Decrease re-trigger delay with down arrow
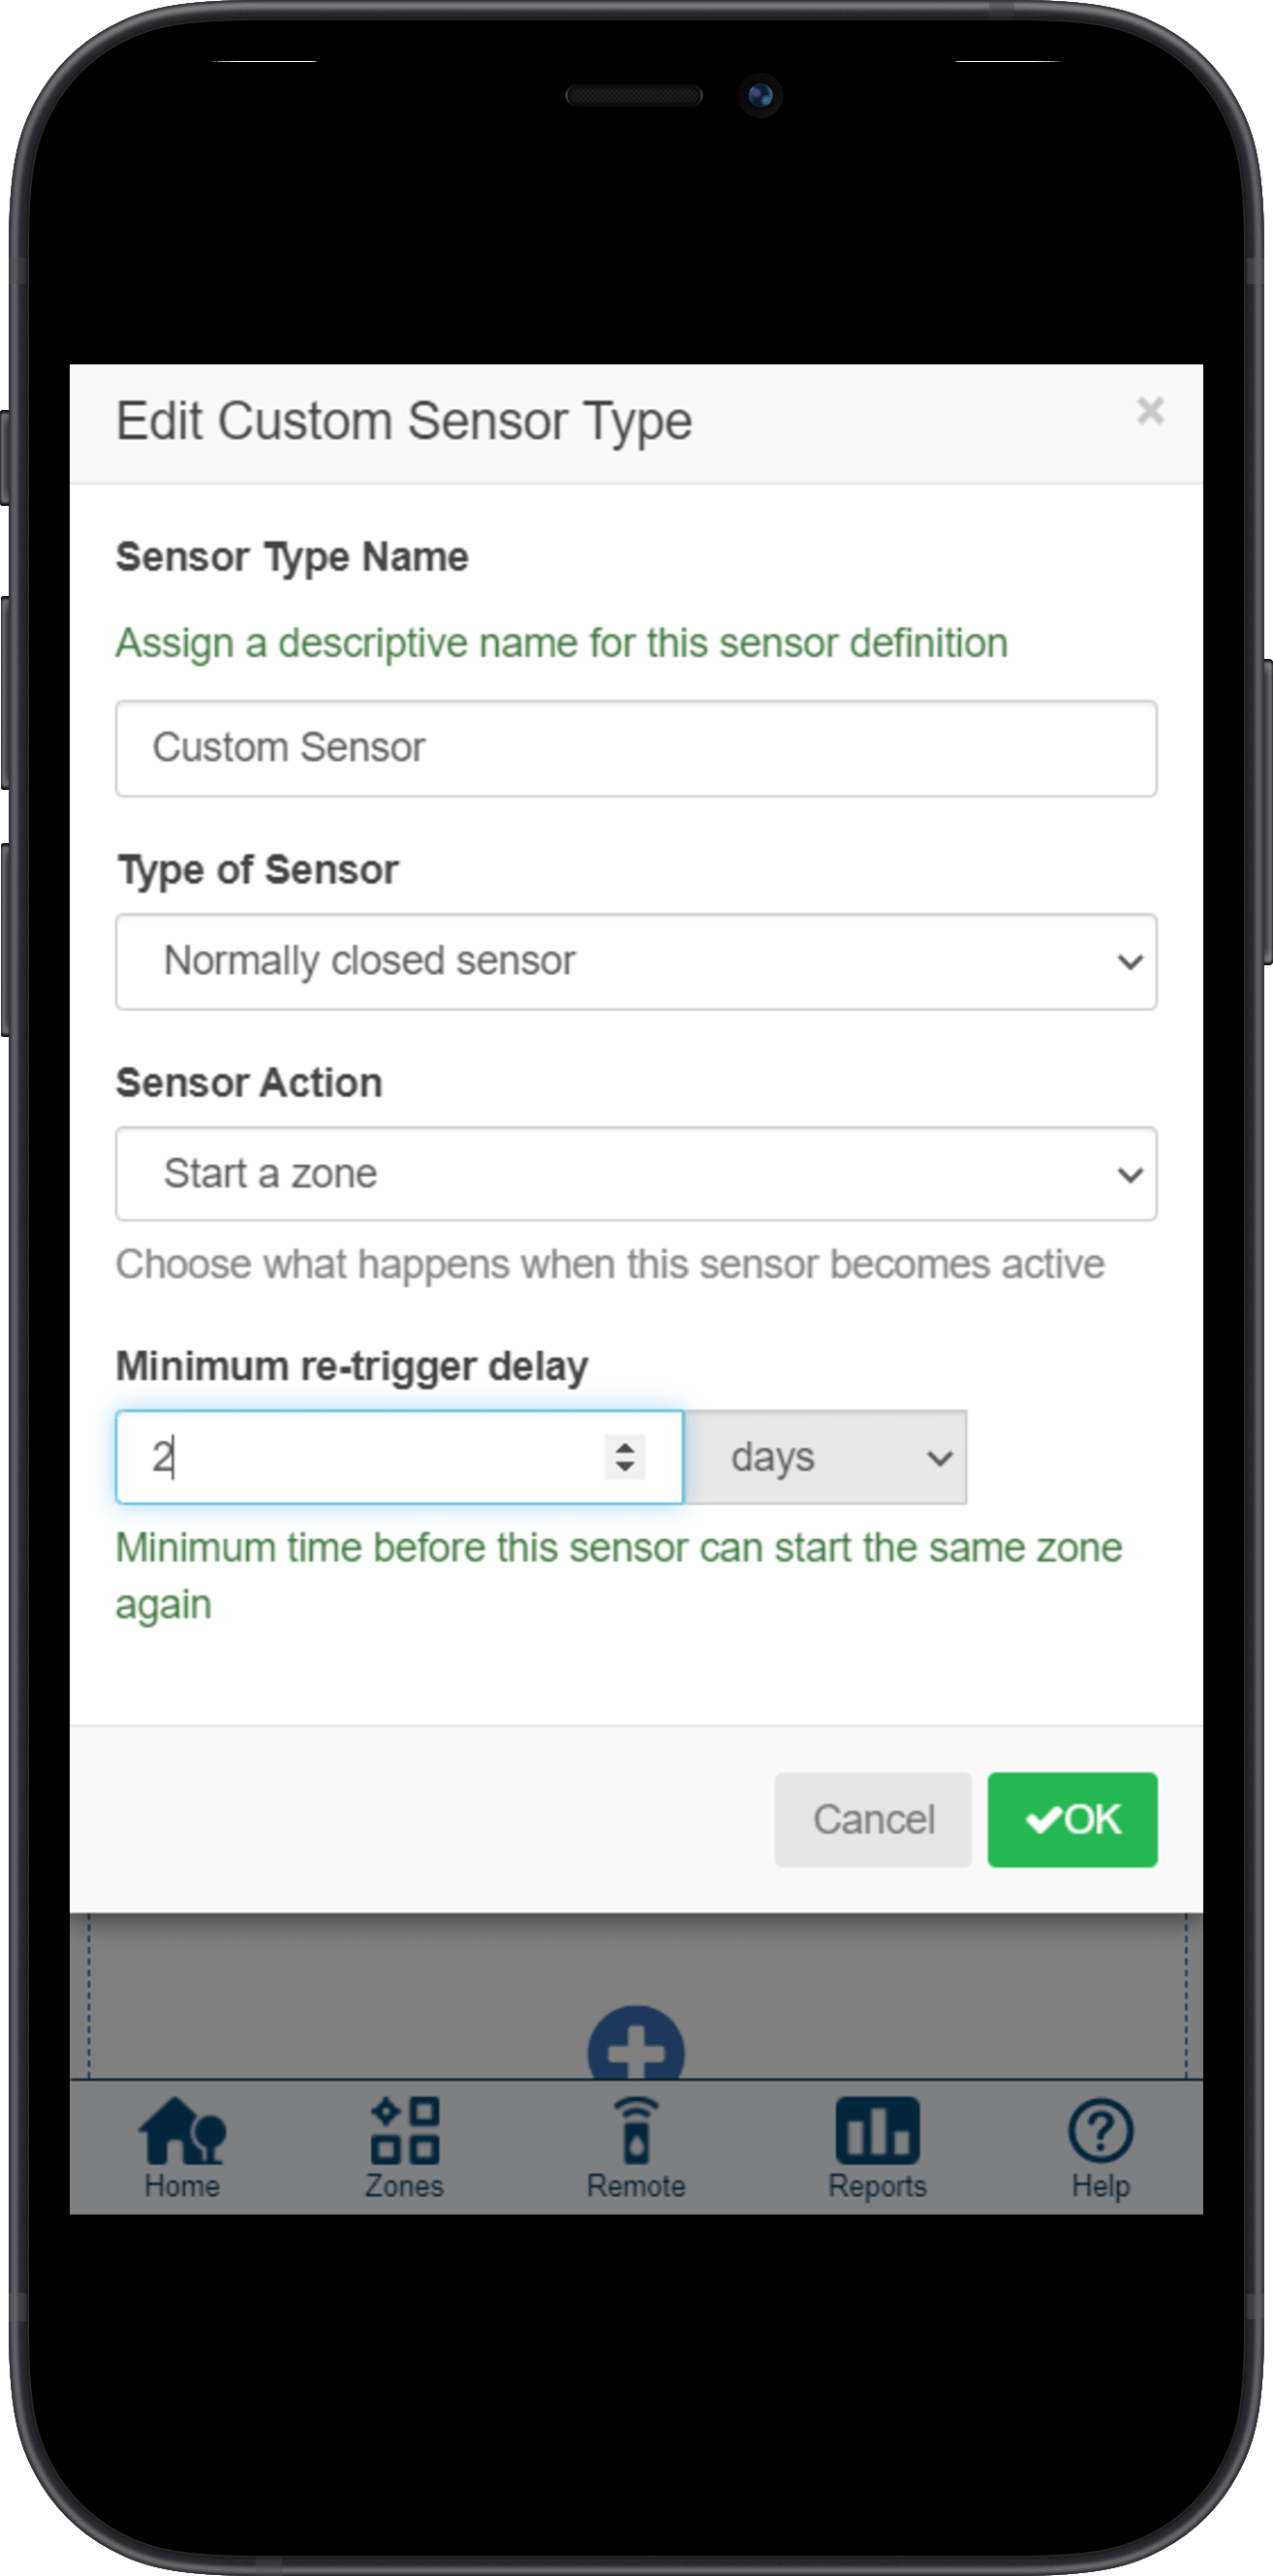Image resolution: width=1273 pixels, height=2576 pixels. click(x=625, y=1467)
